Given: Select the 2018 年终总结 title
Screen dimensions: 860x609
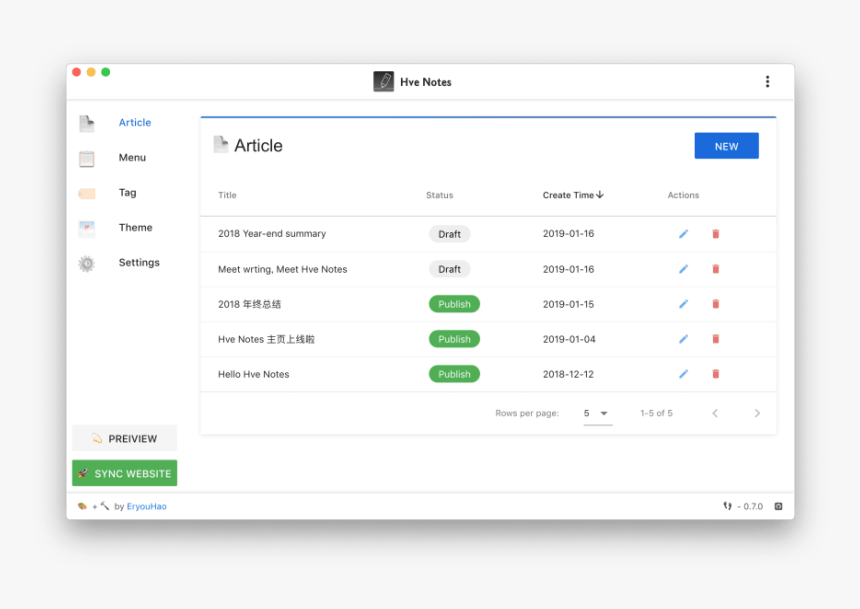Looking at the screenshot, I should tap(250, 304).
